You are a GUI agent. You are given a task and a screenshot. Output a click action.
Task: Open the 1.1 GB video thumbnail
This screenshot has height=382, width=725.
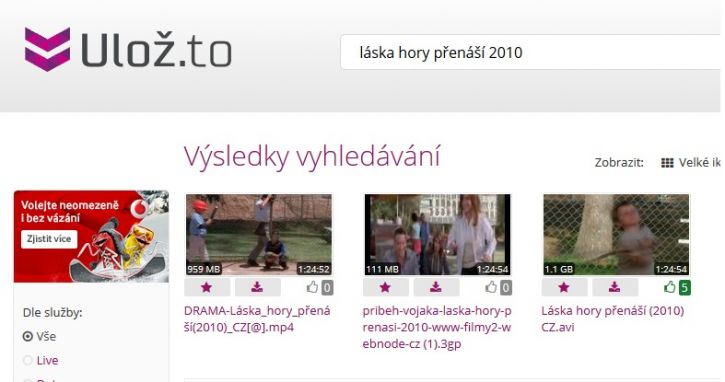coord(616,234)
